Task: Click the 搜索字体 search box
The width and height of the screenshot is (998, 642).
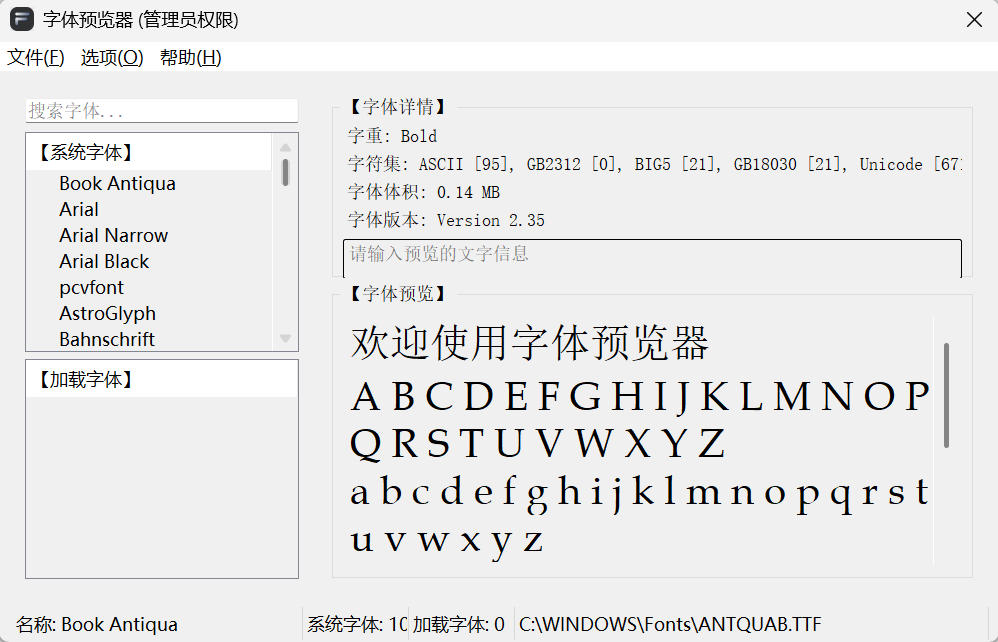Action: coord(160,110)
